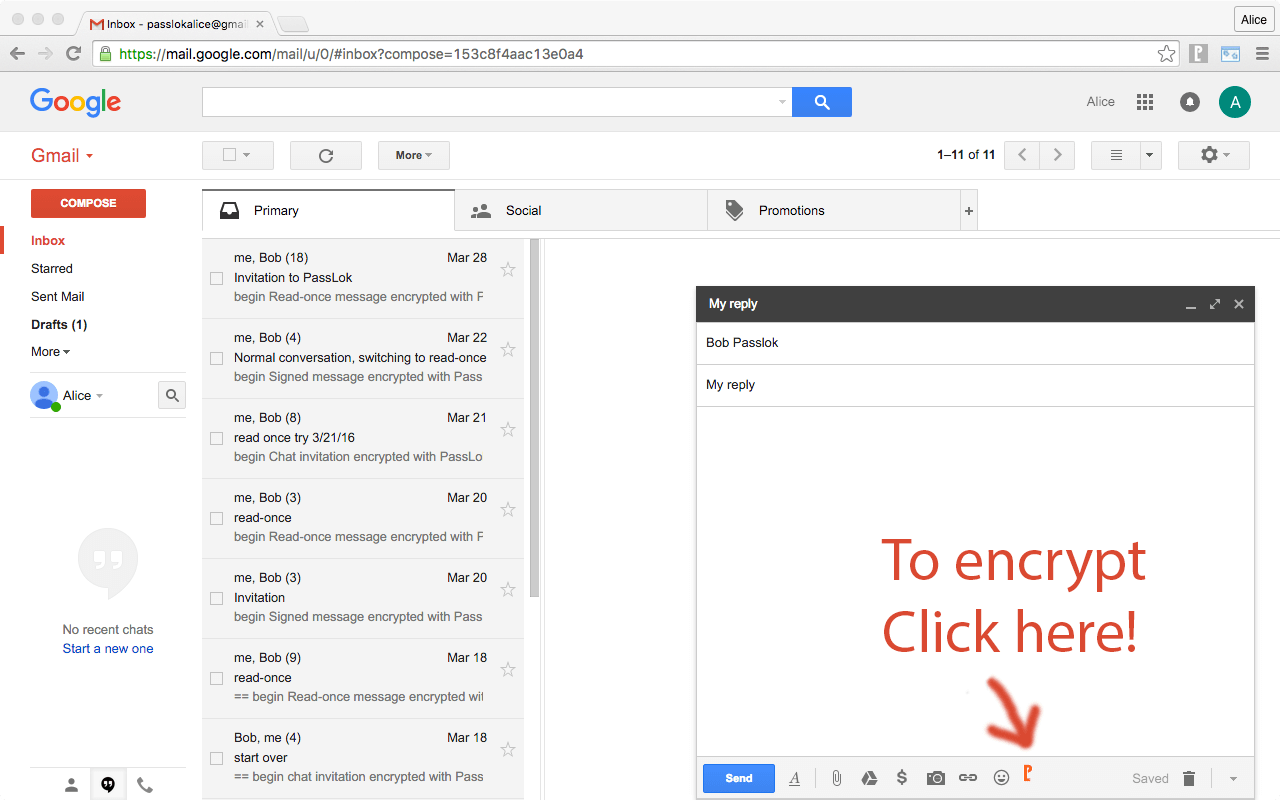The width and height of the screenshot is (1280, 800).
Task: Insert a photo with the camera icon
Action: pyautogui.click(x=935, y=778)
